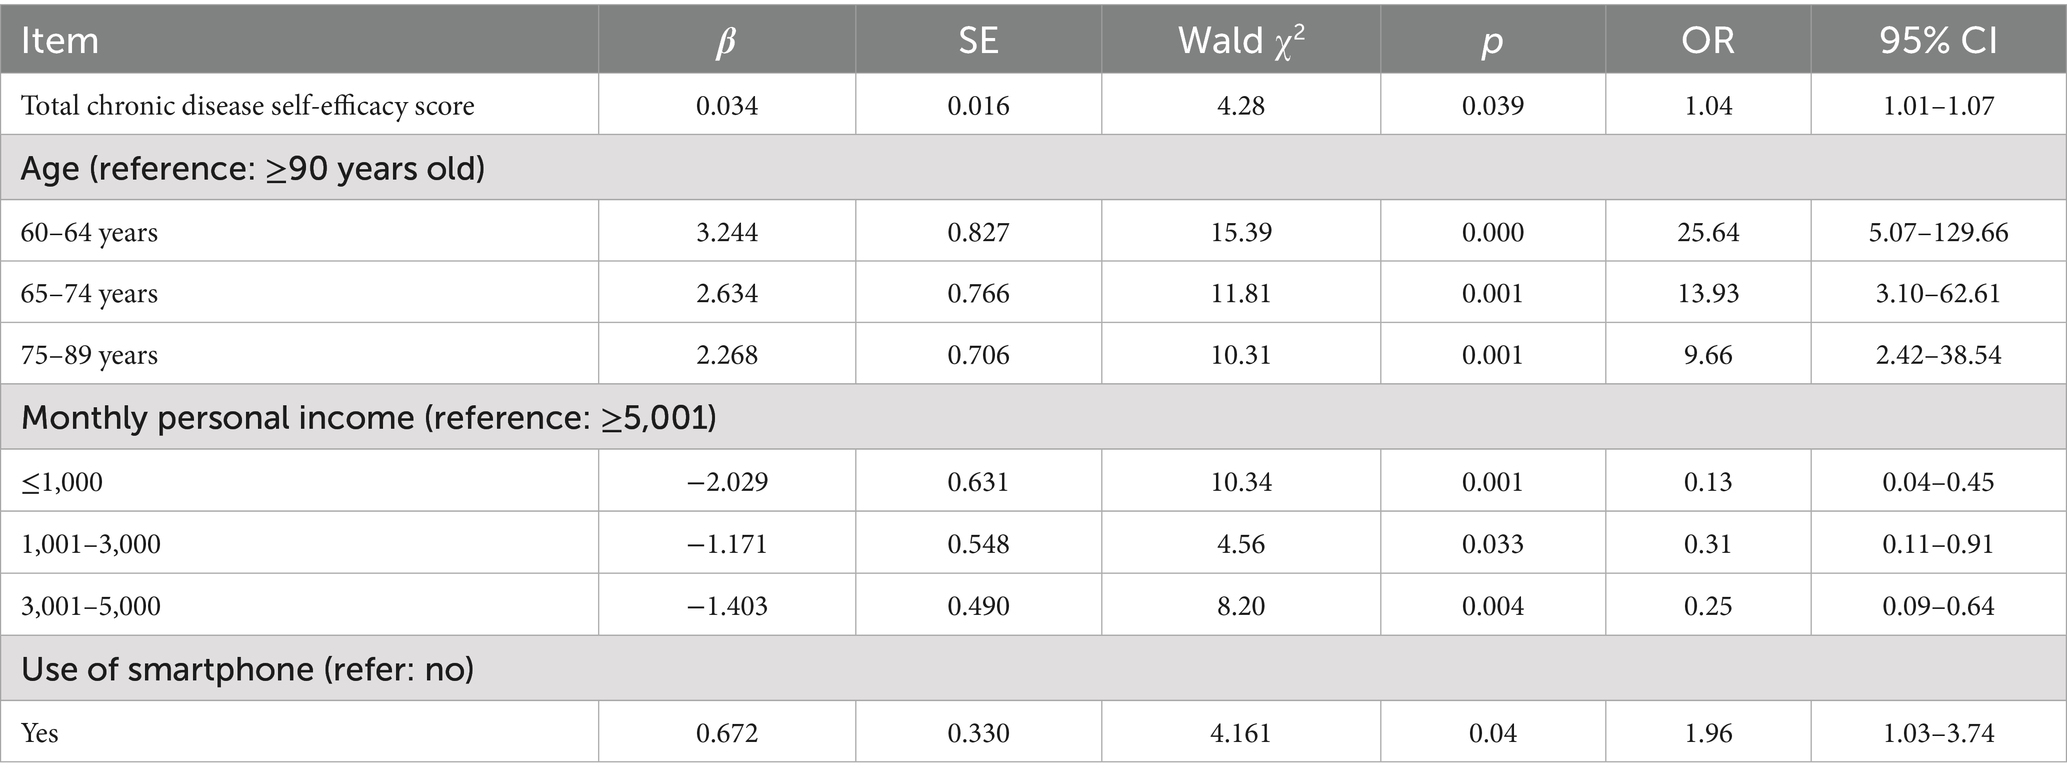Click the confidence interval cell 5.07–129.66
2067x780 pixels.
click(1938, 233)
